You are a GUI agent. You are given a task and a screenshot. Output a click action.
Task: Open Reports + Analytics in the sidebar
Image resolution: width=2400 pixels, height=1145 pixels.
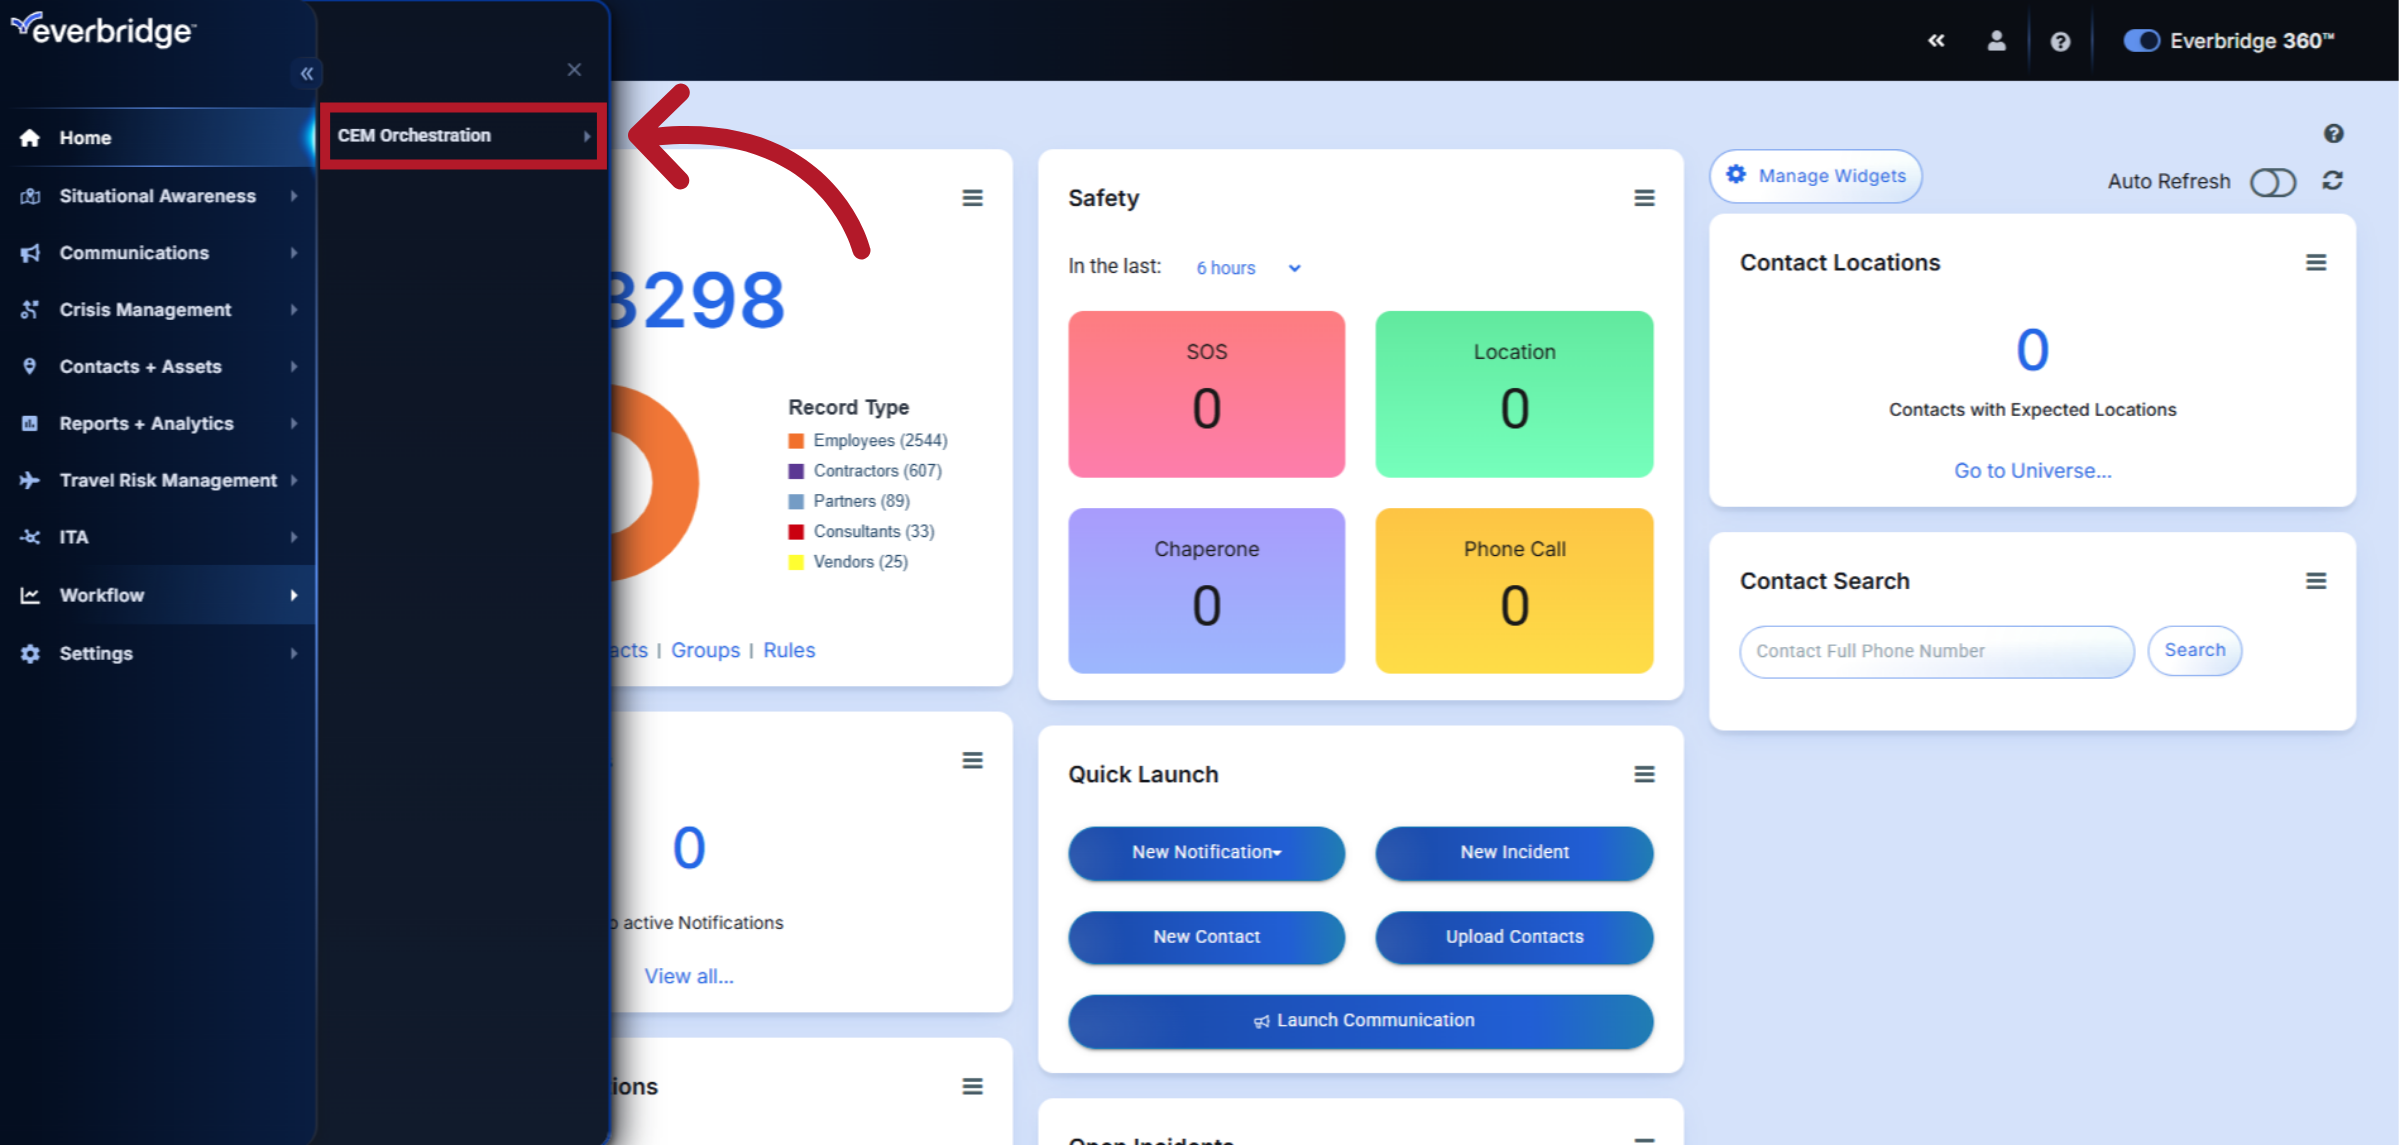30,423
